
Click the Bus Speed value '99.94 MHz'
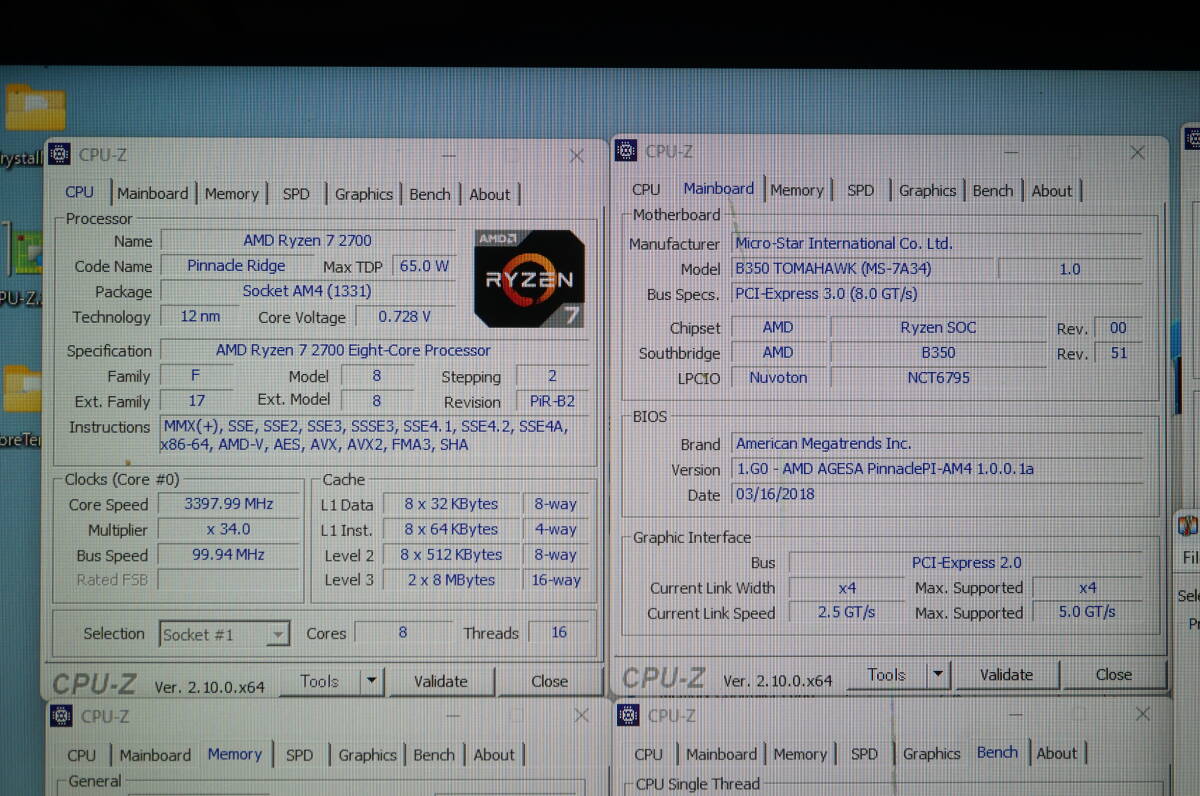228,555
